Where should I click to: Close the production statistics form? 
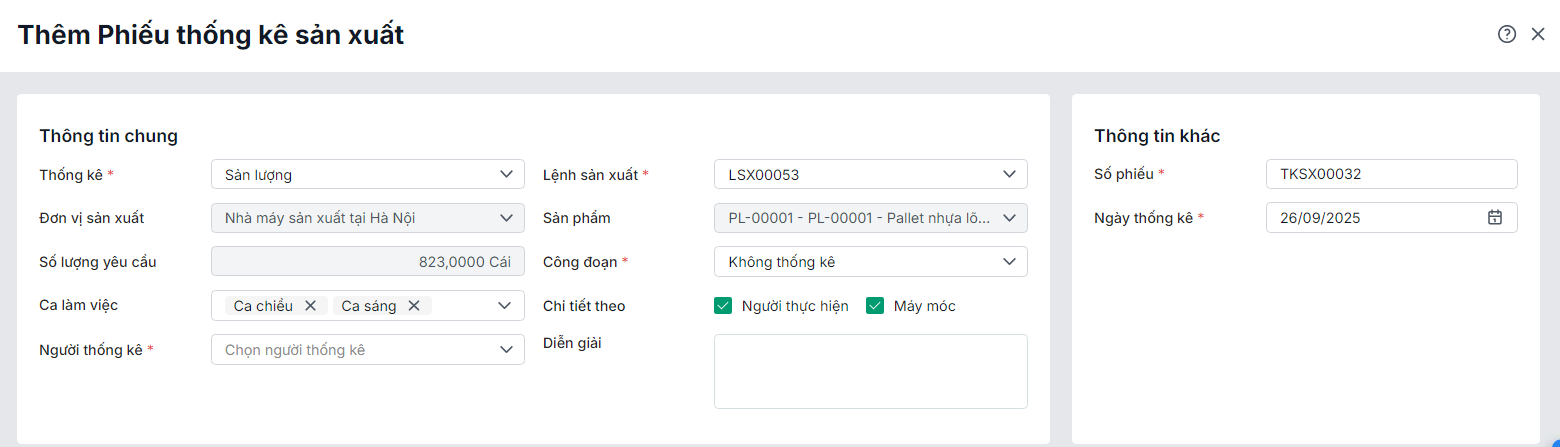[1538, 34]
